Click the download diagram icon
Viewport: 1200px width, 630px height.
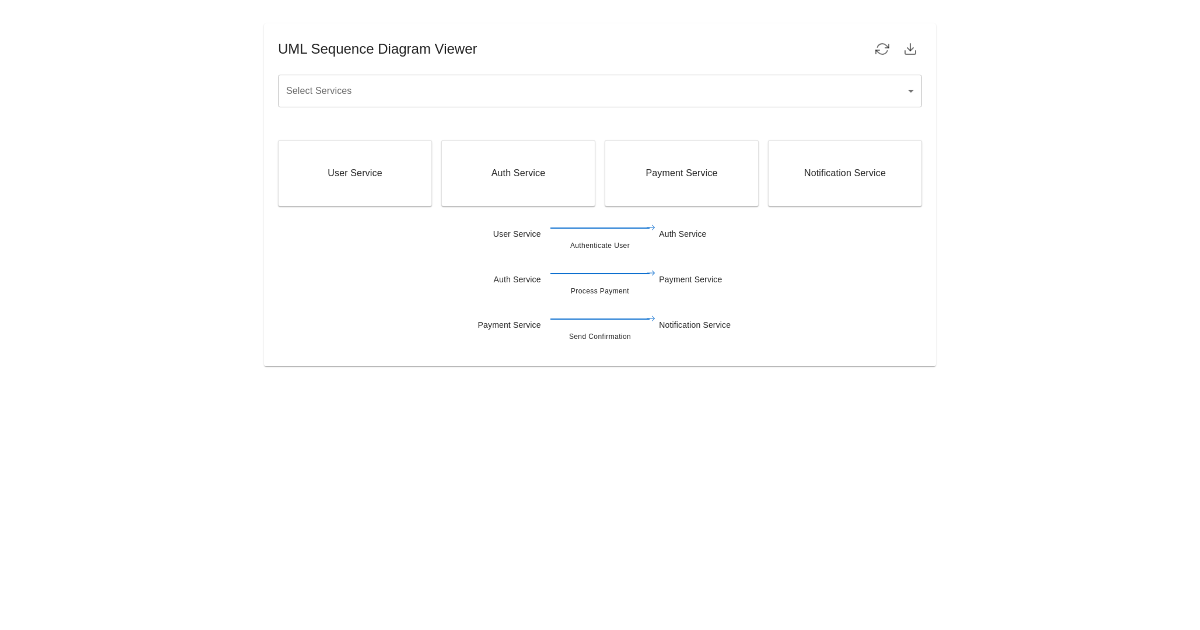[910, 49]
